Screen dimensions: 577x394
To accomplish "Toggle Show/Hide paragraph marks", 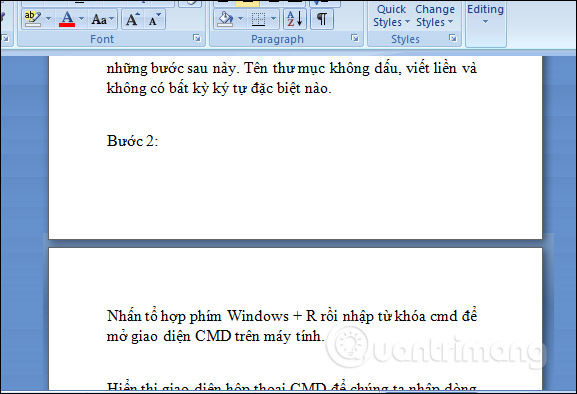I will 322,19.
